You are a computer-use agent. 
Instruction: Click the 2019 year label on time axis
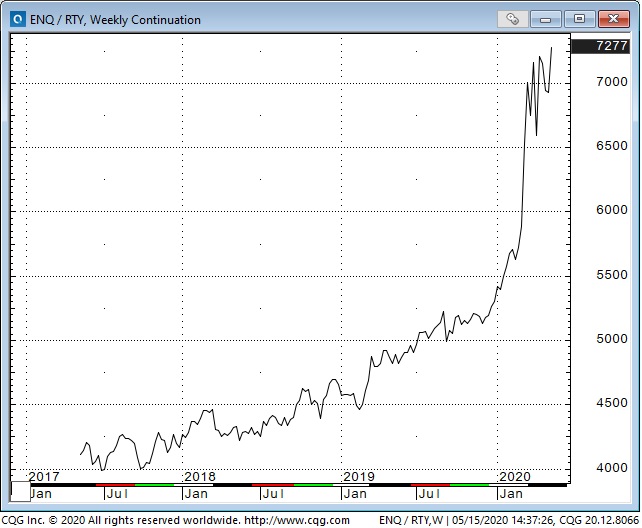click(359, 476)
